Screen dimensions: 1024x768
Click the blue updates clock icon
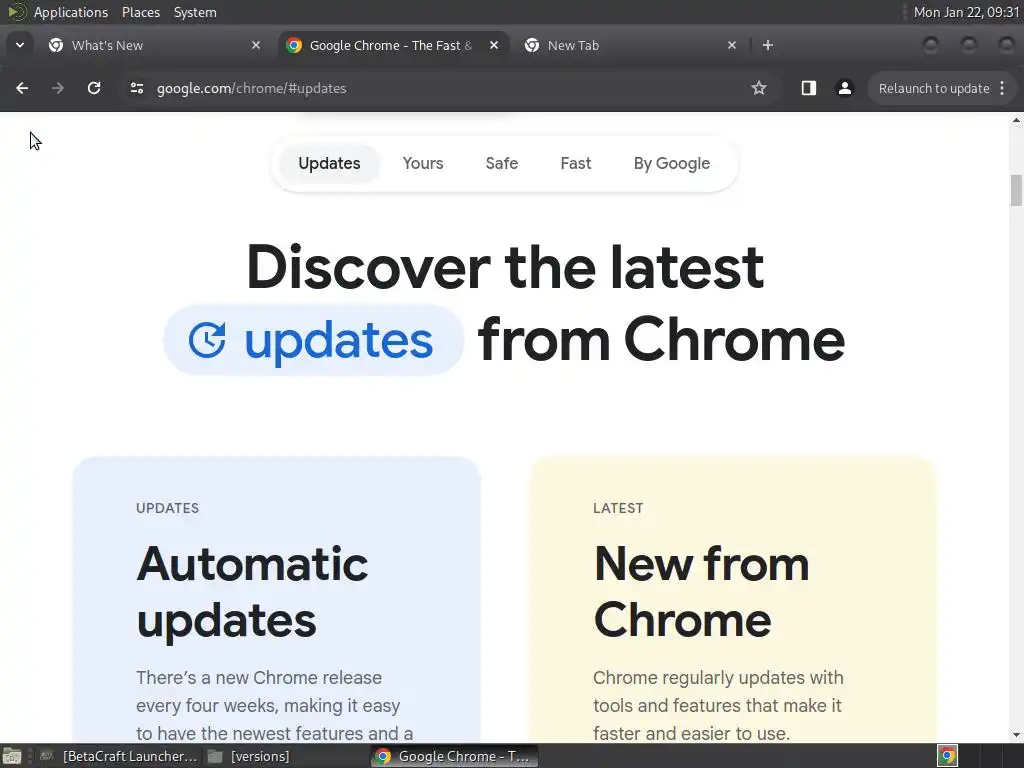[207, 340]
